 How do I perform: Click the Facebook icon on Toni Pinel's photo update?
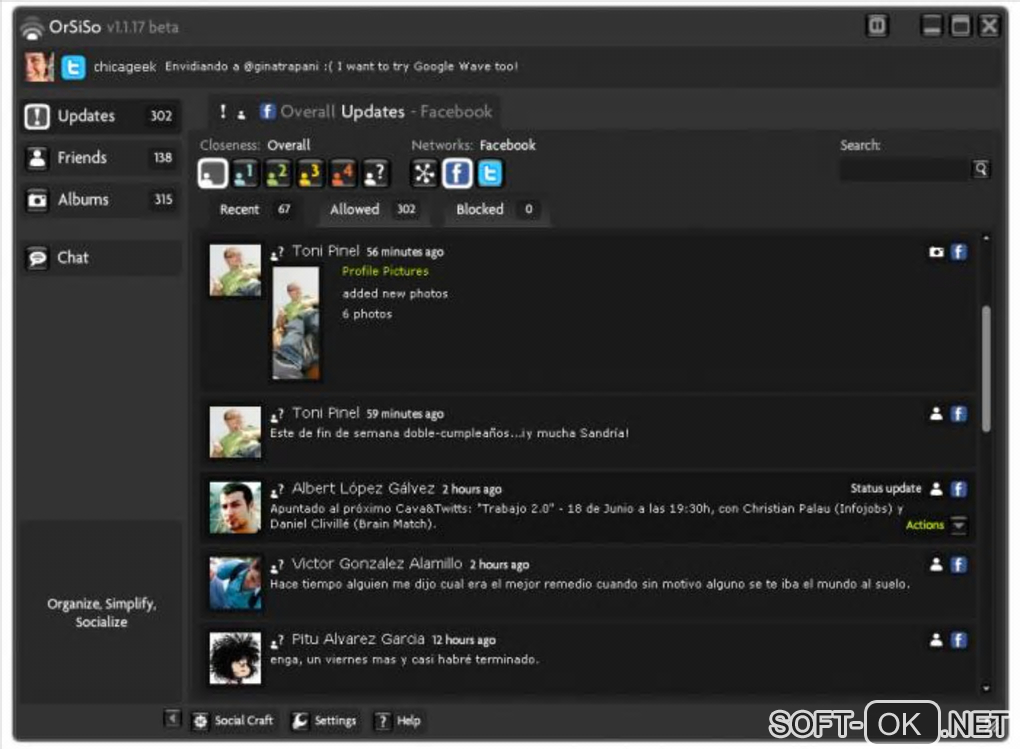(x=959, y=252)
